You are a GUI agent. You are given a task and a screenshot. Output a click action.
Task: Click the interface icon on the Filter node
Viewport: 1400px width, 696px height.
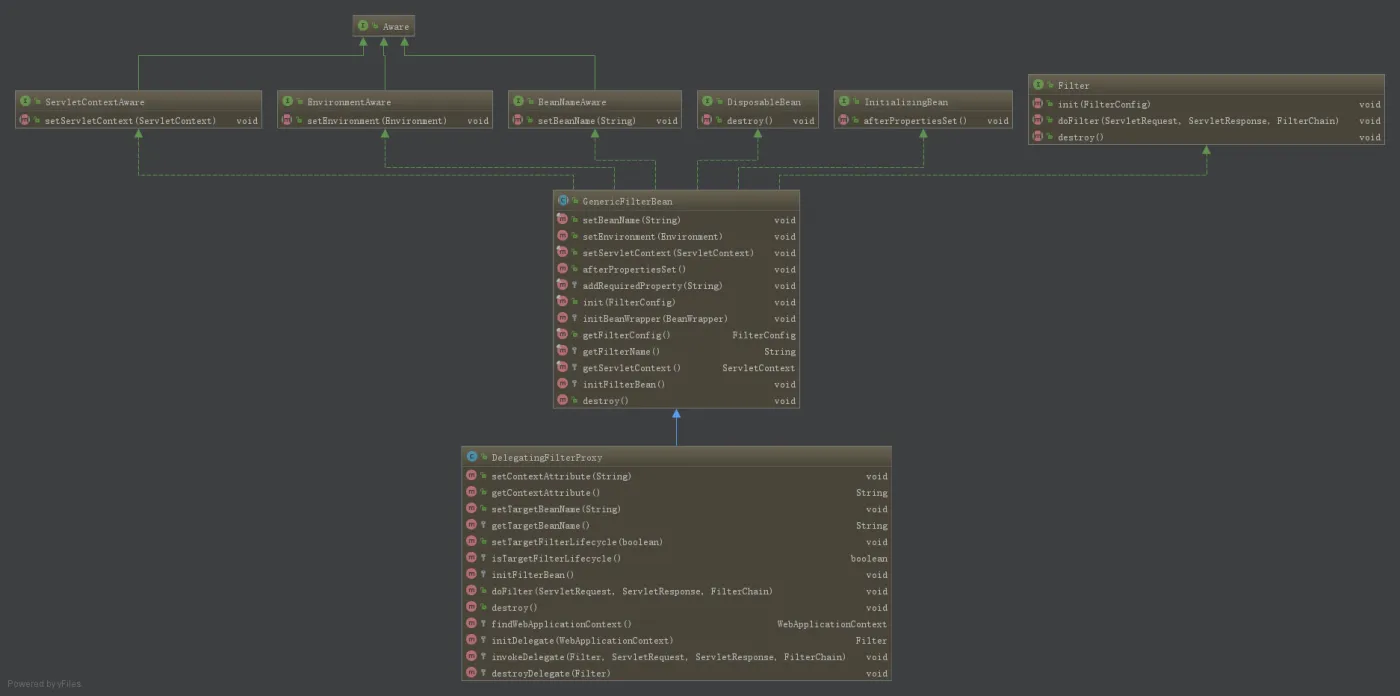[1038, 85]
